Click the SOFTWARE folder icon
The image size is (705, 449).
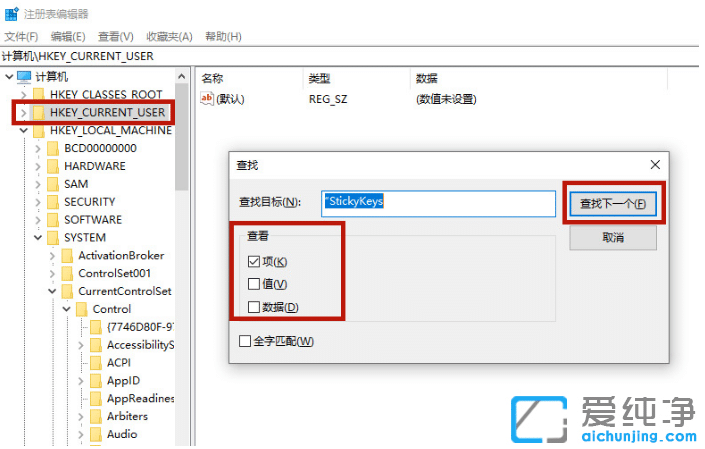tap(53, 220)
